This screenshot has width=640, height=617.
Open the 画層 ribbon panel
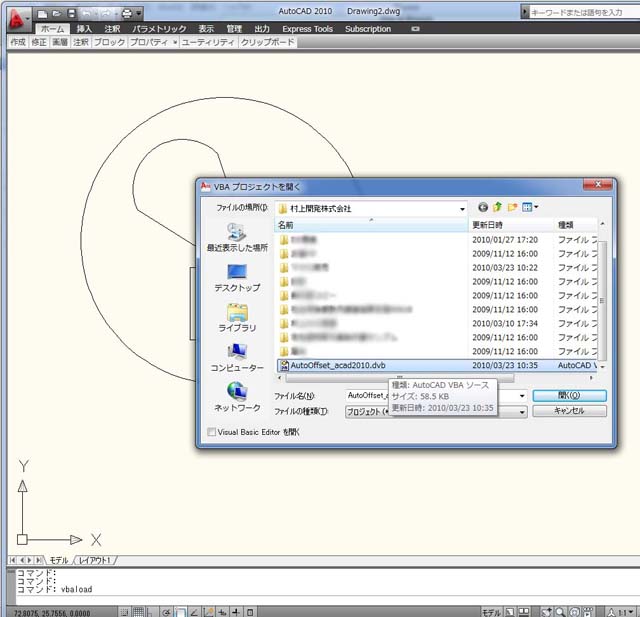click(x=60, y=42)
